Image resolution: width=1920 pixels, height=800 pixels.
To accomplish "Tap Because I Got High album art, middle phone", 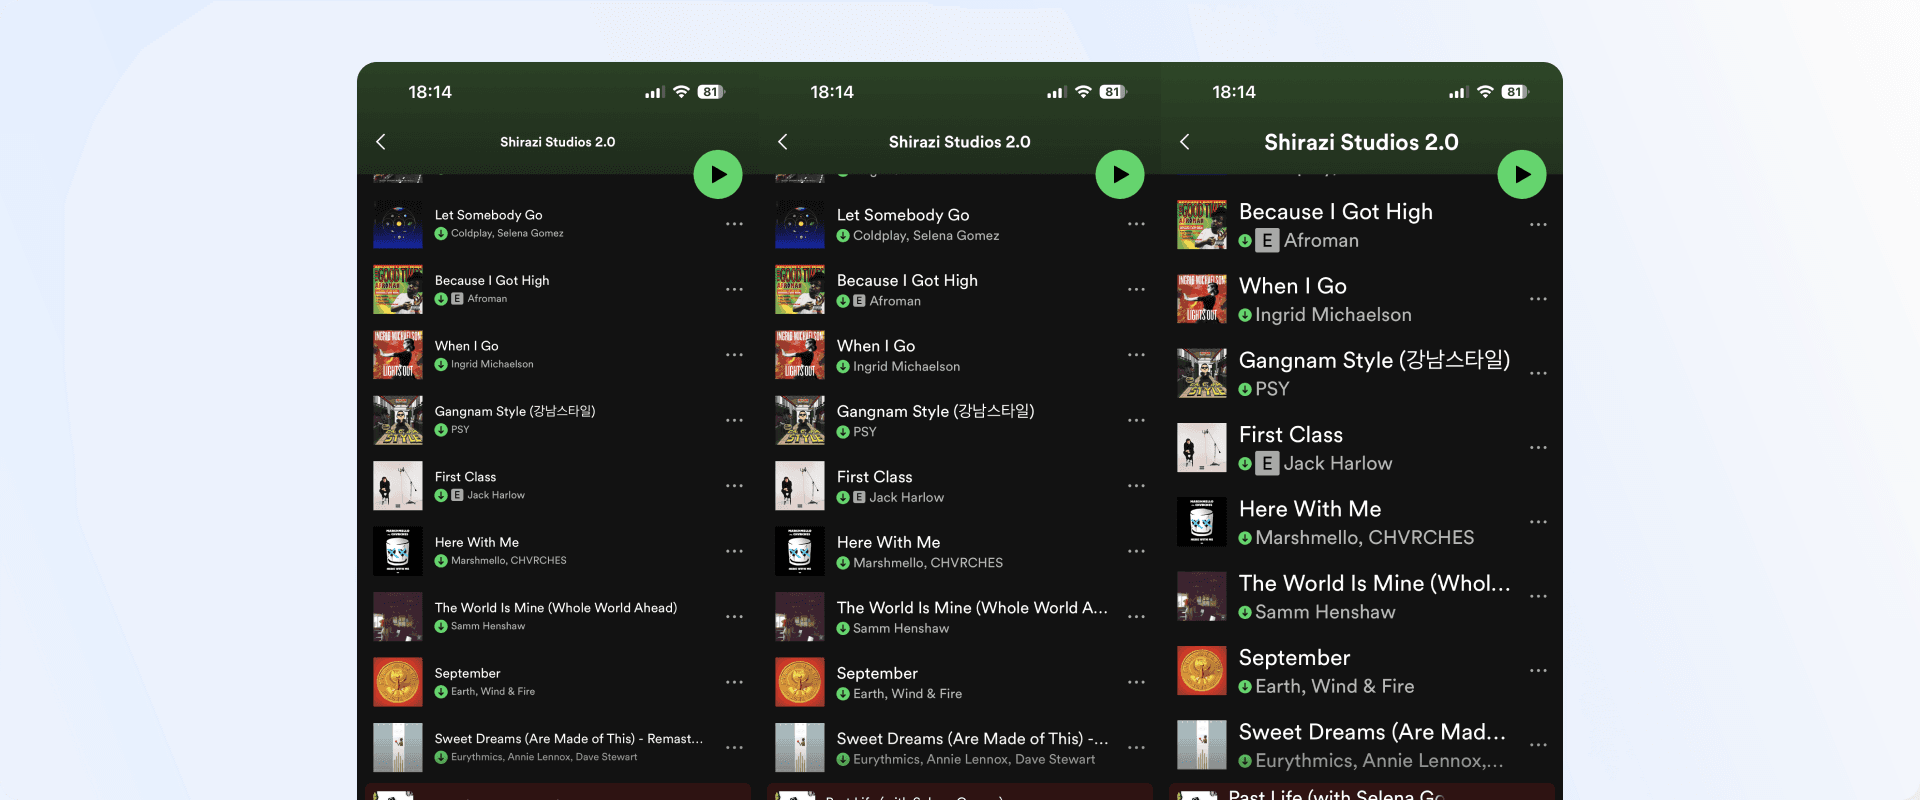I will pos(800,289).
